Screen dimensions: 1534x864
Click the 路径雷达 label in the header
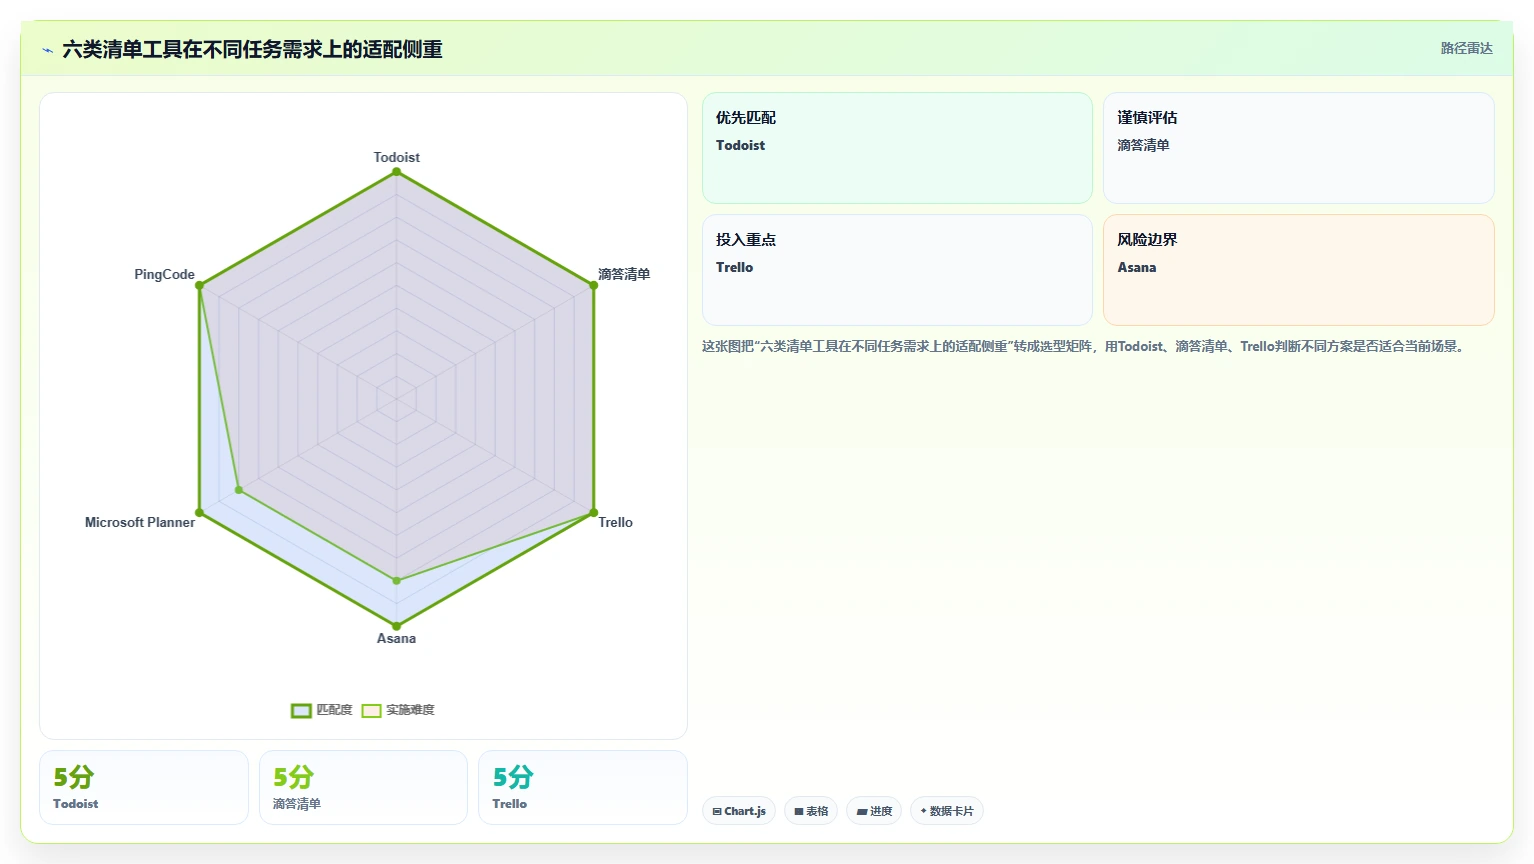coord(1466,48)
